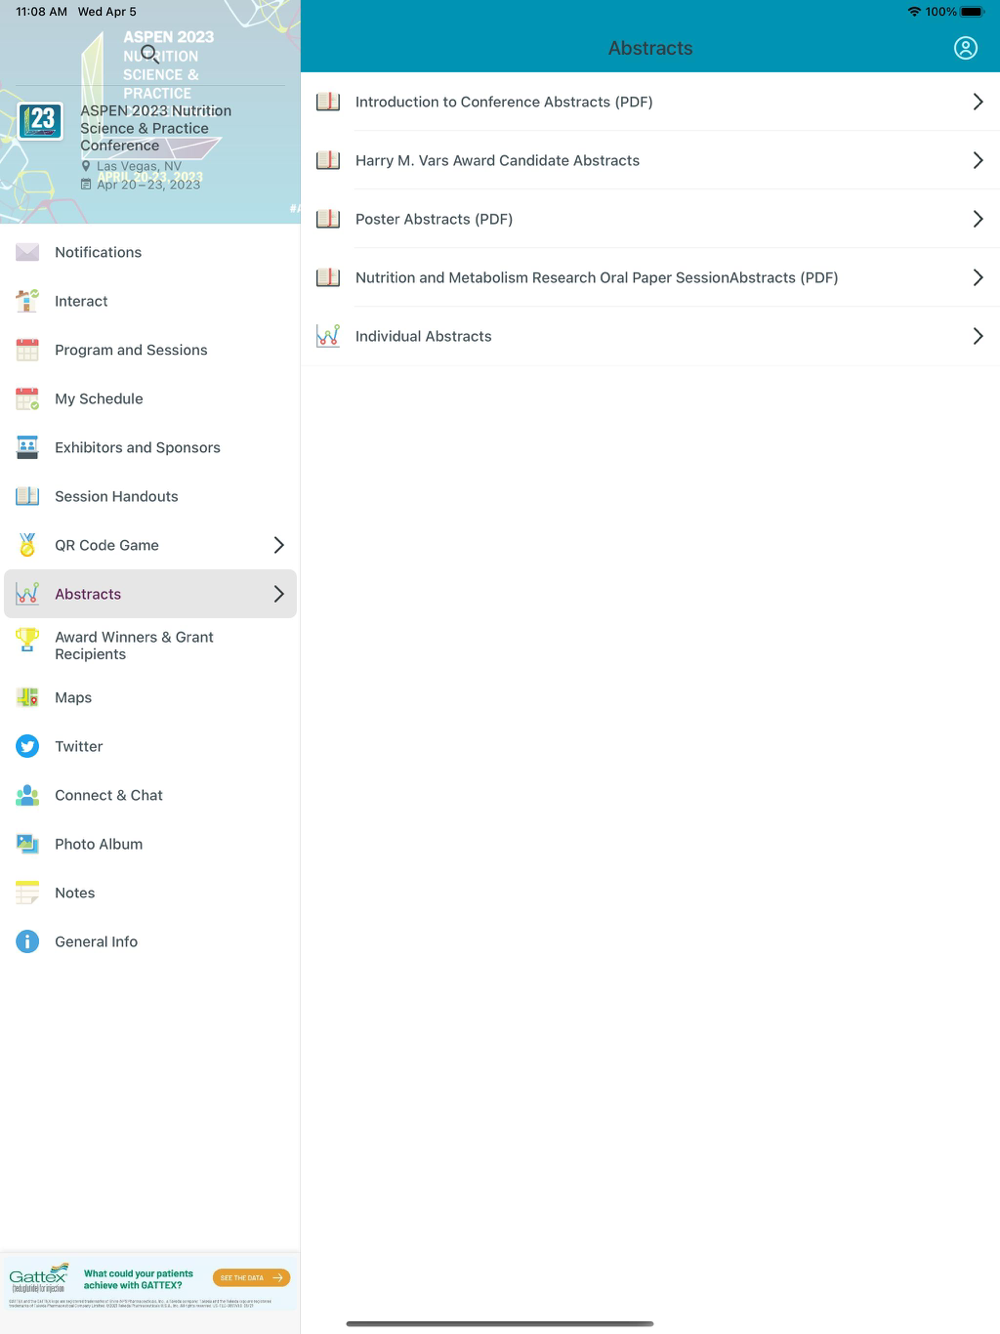Screen dimensions: 1000x1334
Task: Click the Notifications envelope icon
Action: point(28,252)
